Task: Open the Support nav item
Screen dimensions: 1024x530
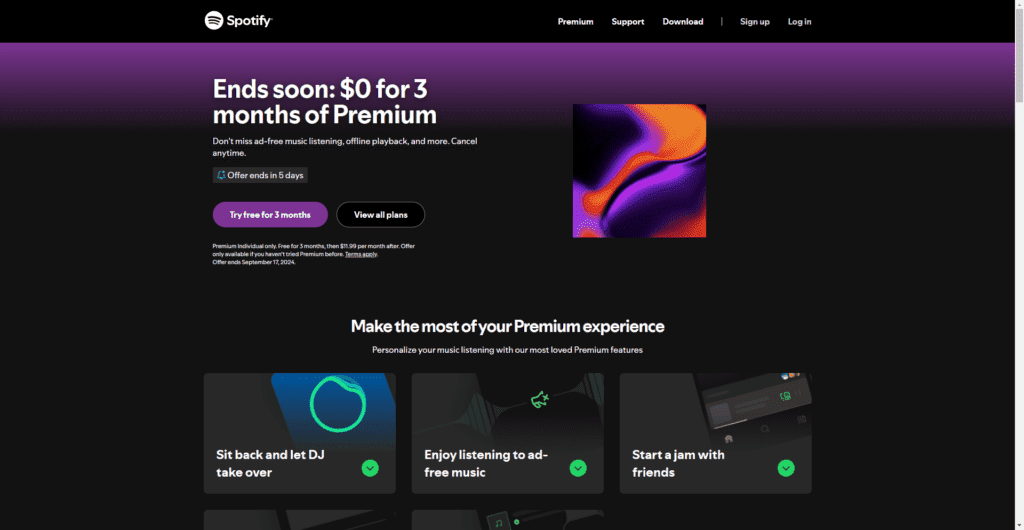Action: (628, 22)
